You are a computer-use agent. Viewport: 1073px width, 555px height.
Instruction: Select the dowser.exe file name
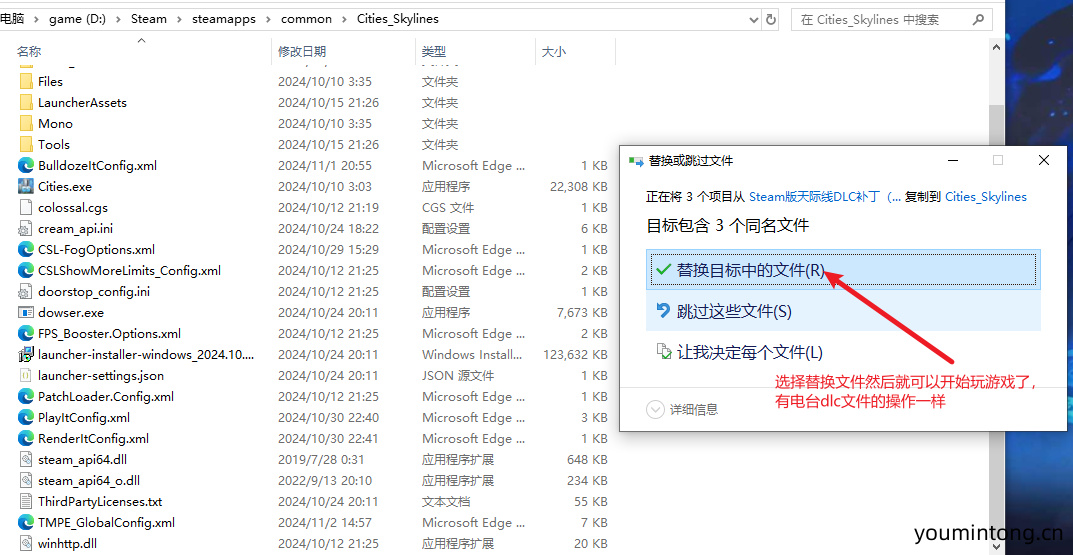71,313
